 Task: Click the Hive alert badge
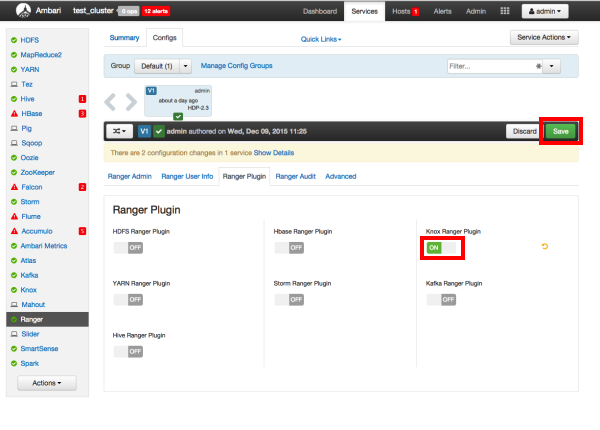[82, 99]
